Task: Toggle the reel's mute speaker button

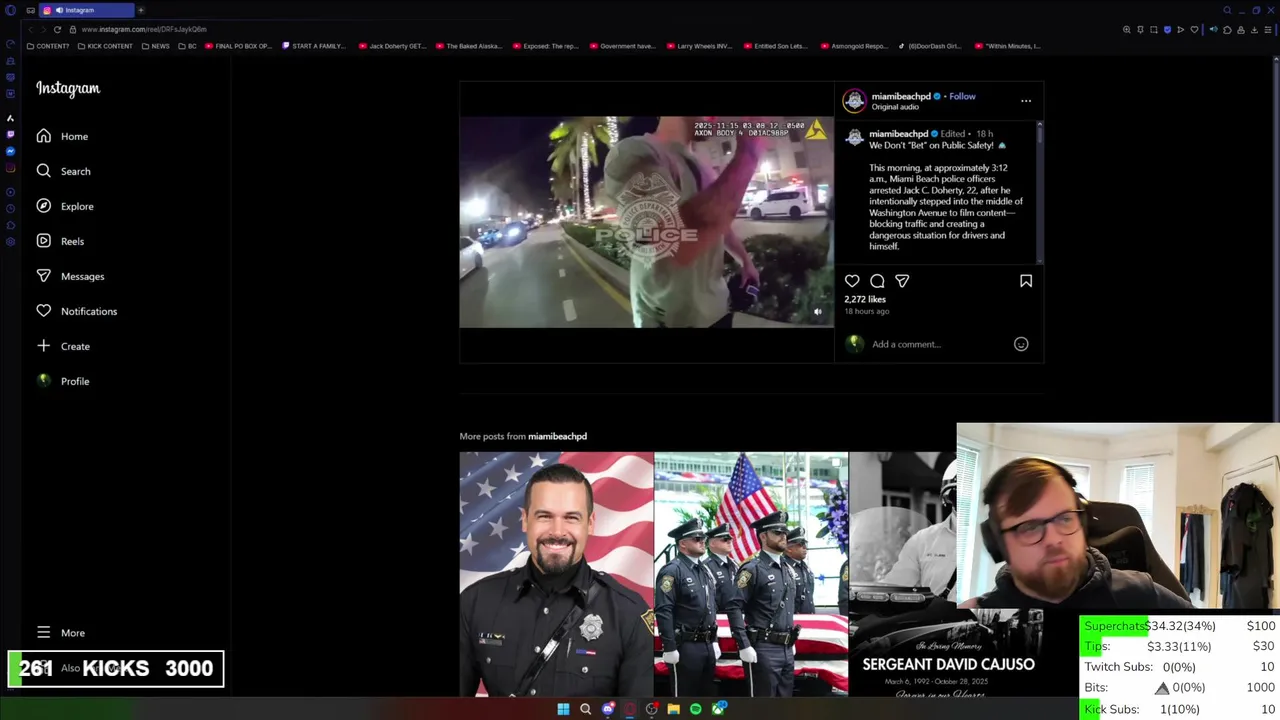Action: point(817,312)
